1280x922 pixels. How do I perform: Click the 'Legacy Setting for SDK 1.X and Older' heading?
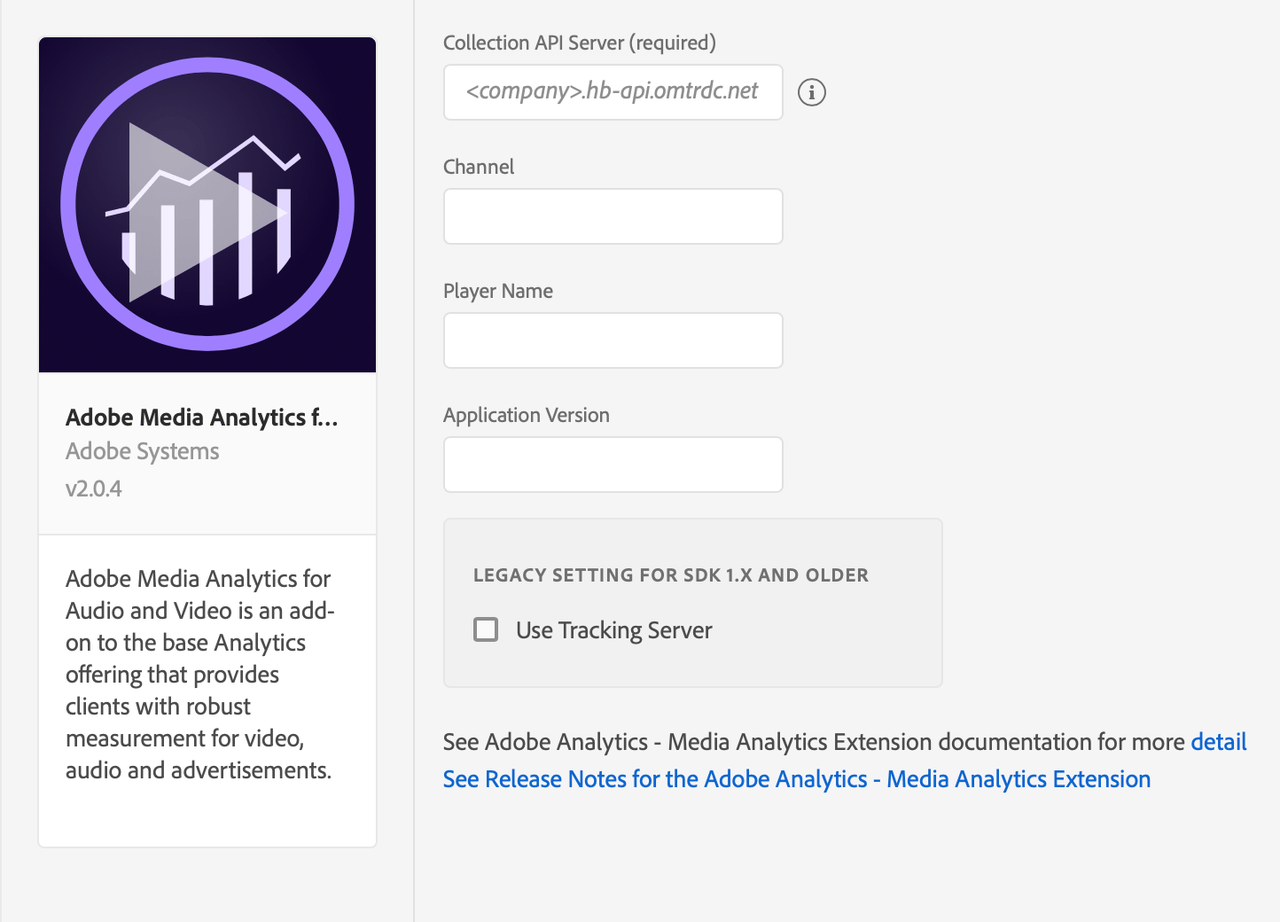(671, 575)
